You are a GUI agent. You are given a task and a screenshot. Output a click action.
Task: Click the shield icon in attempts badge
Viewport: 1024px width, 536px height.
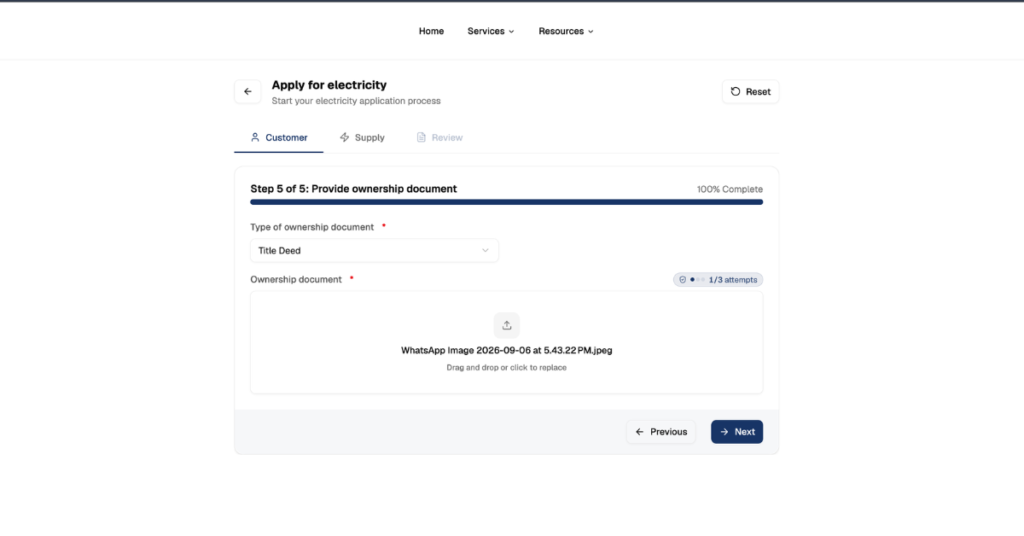coord(682,279)
